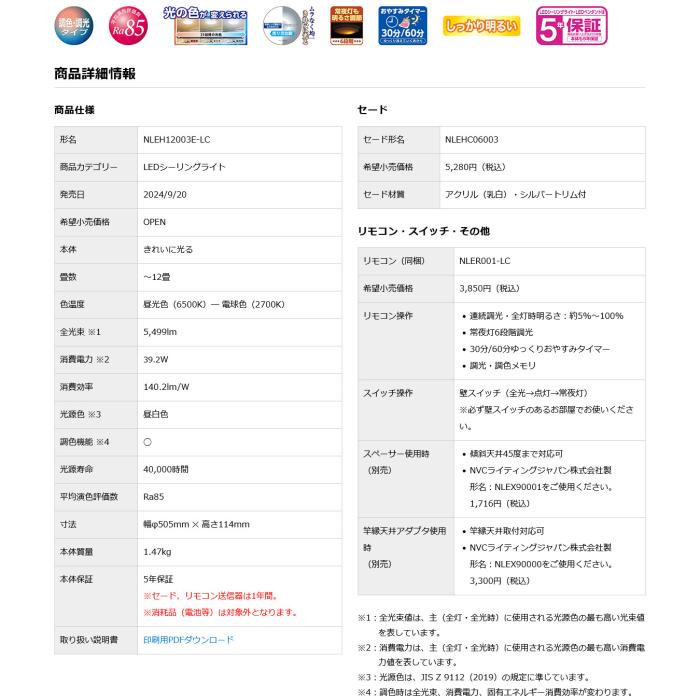The height and width of the screenshot is (700, 700).
Task: Click the セード材質 row label
Action: [x=384, y=195]
